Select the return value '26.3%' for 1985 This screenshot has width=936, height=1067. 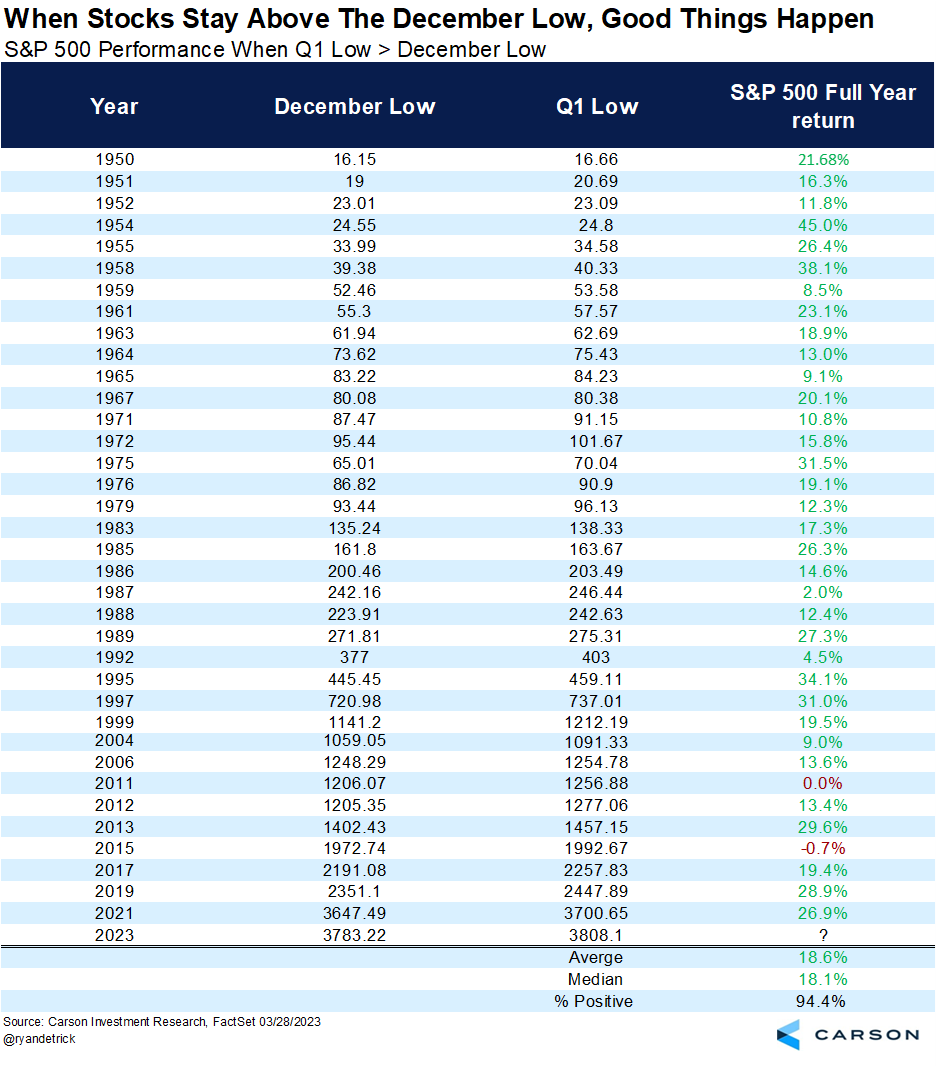[823, 549]
